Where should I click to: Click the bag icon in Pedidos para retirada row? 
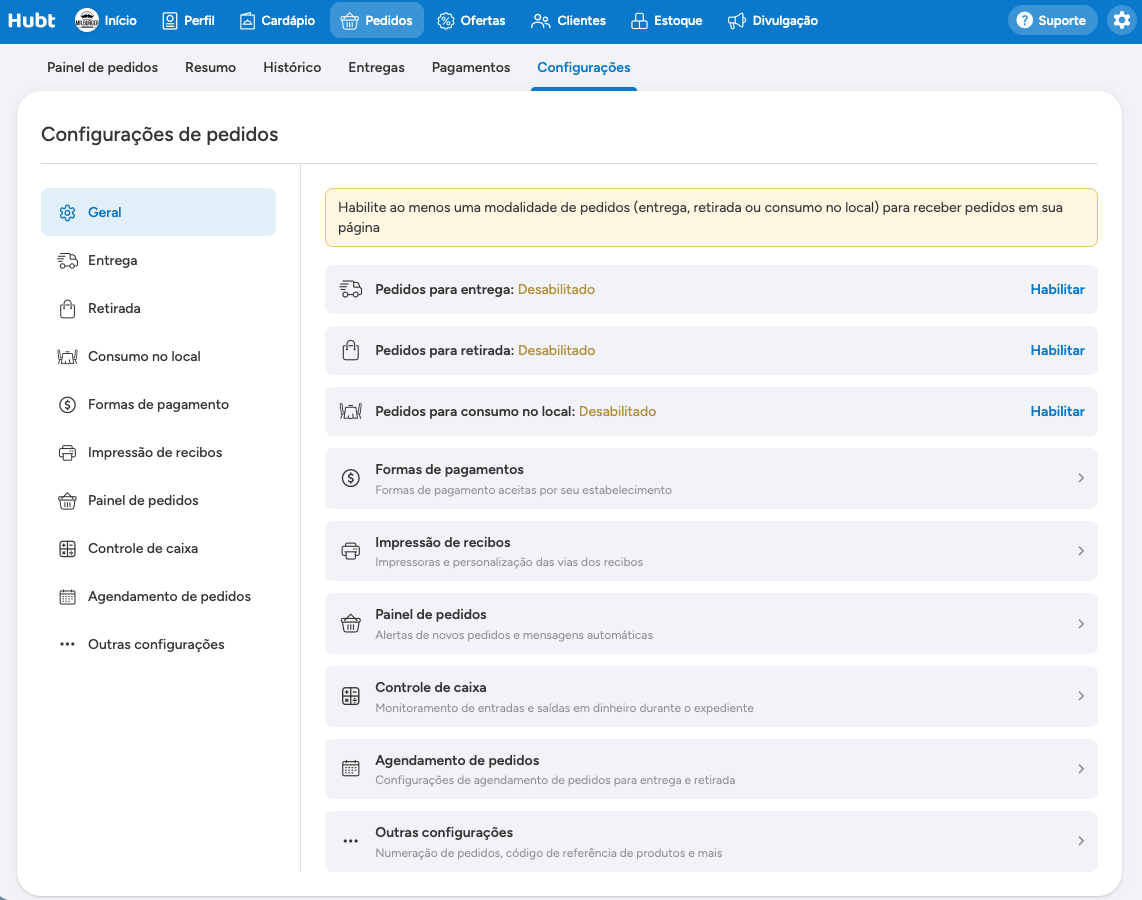click(351, 350)
